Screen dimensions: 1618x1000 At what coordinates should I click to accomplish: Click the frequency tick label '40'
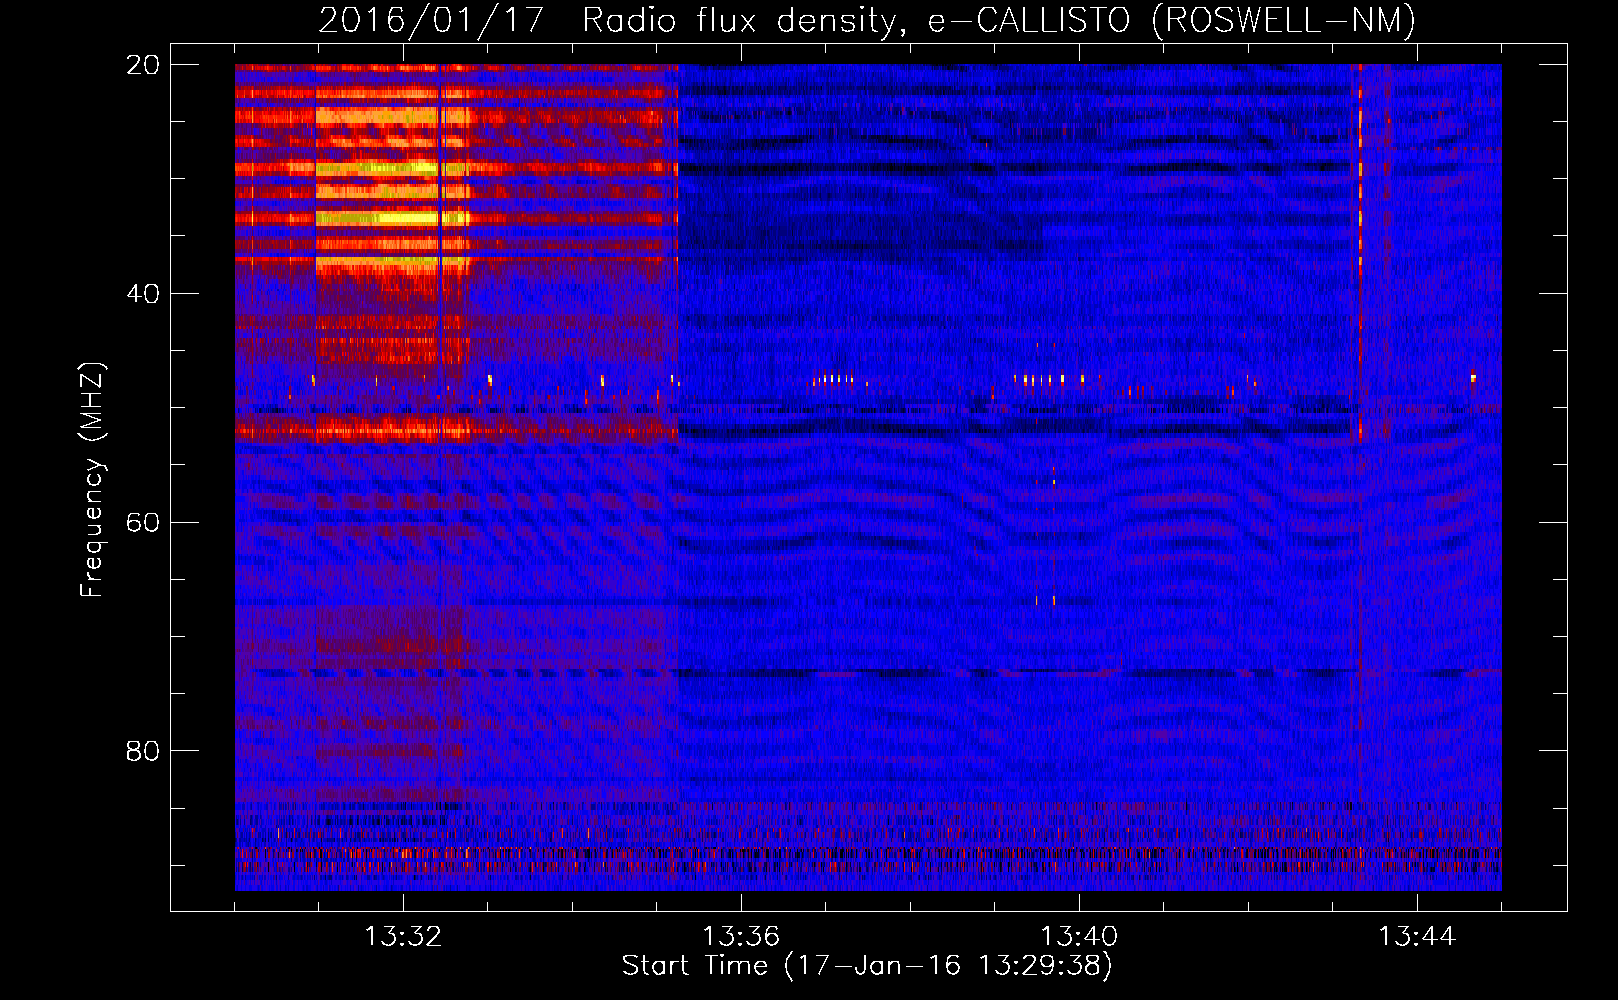[143, 294]
